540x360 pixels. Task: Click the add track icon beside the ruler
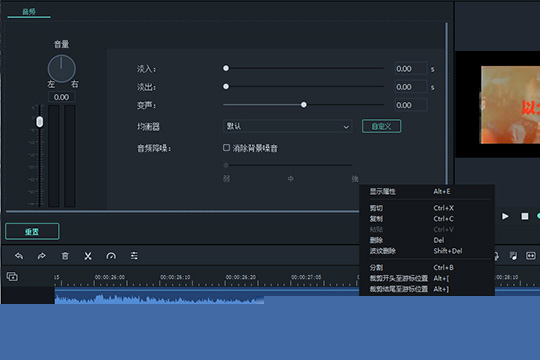click(12, 276)
